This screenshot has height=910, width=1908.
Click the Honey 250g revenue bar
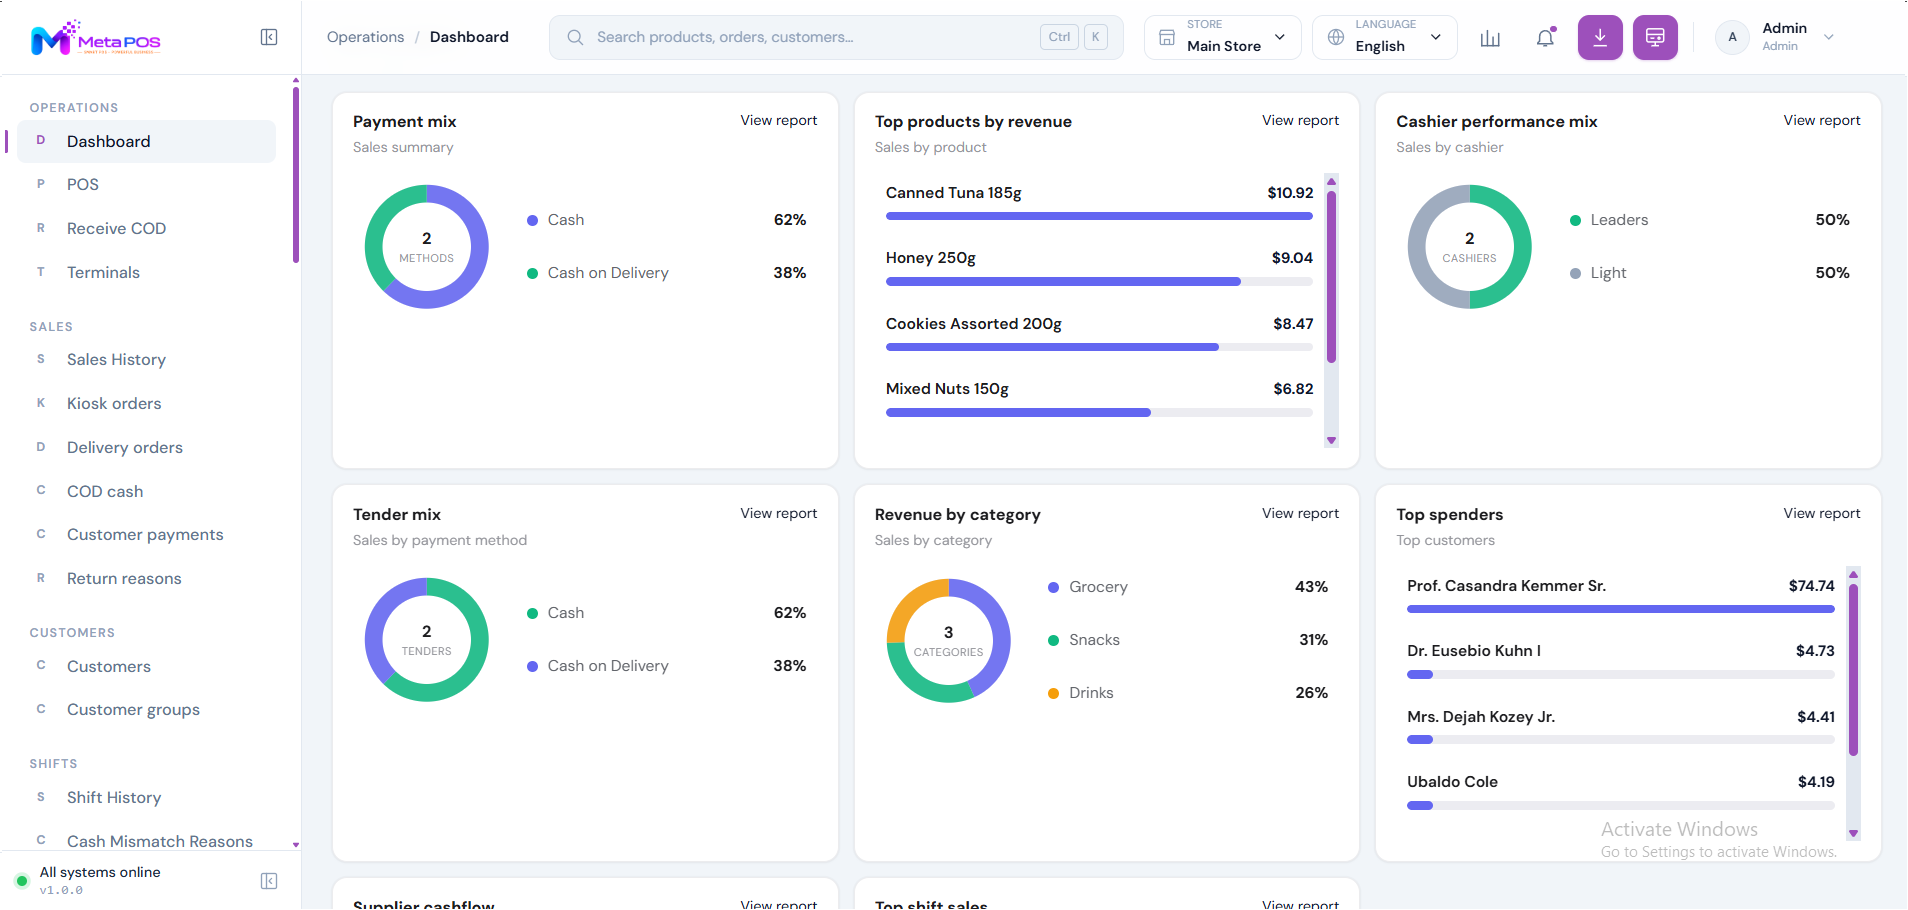pos(1099,282)
